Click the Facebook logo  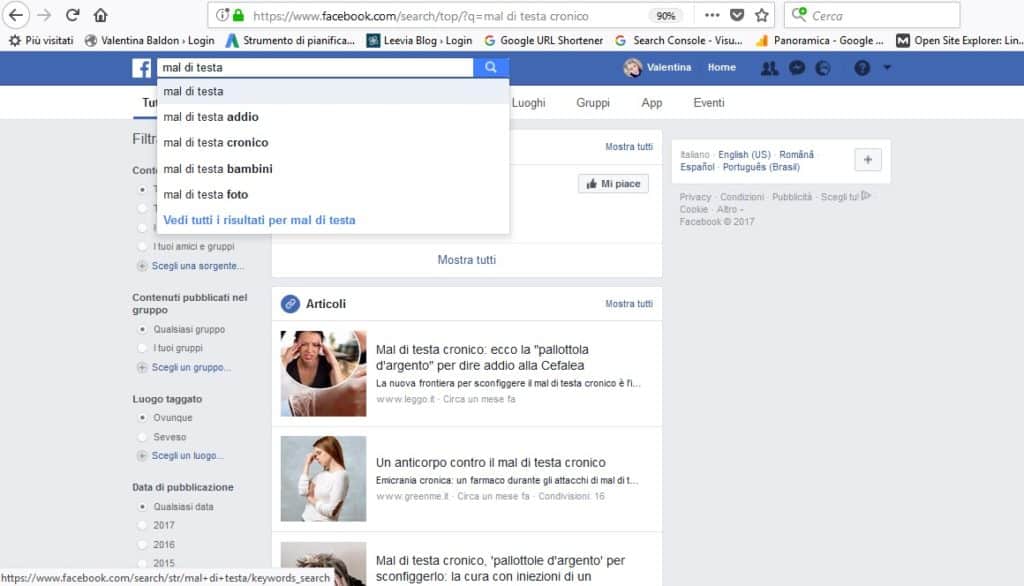(x=141, y=68)
